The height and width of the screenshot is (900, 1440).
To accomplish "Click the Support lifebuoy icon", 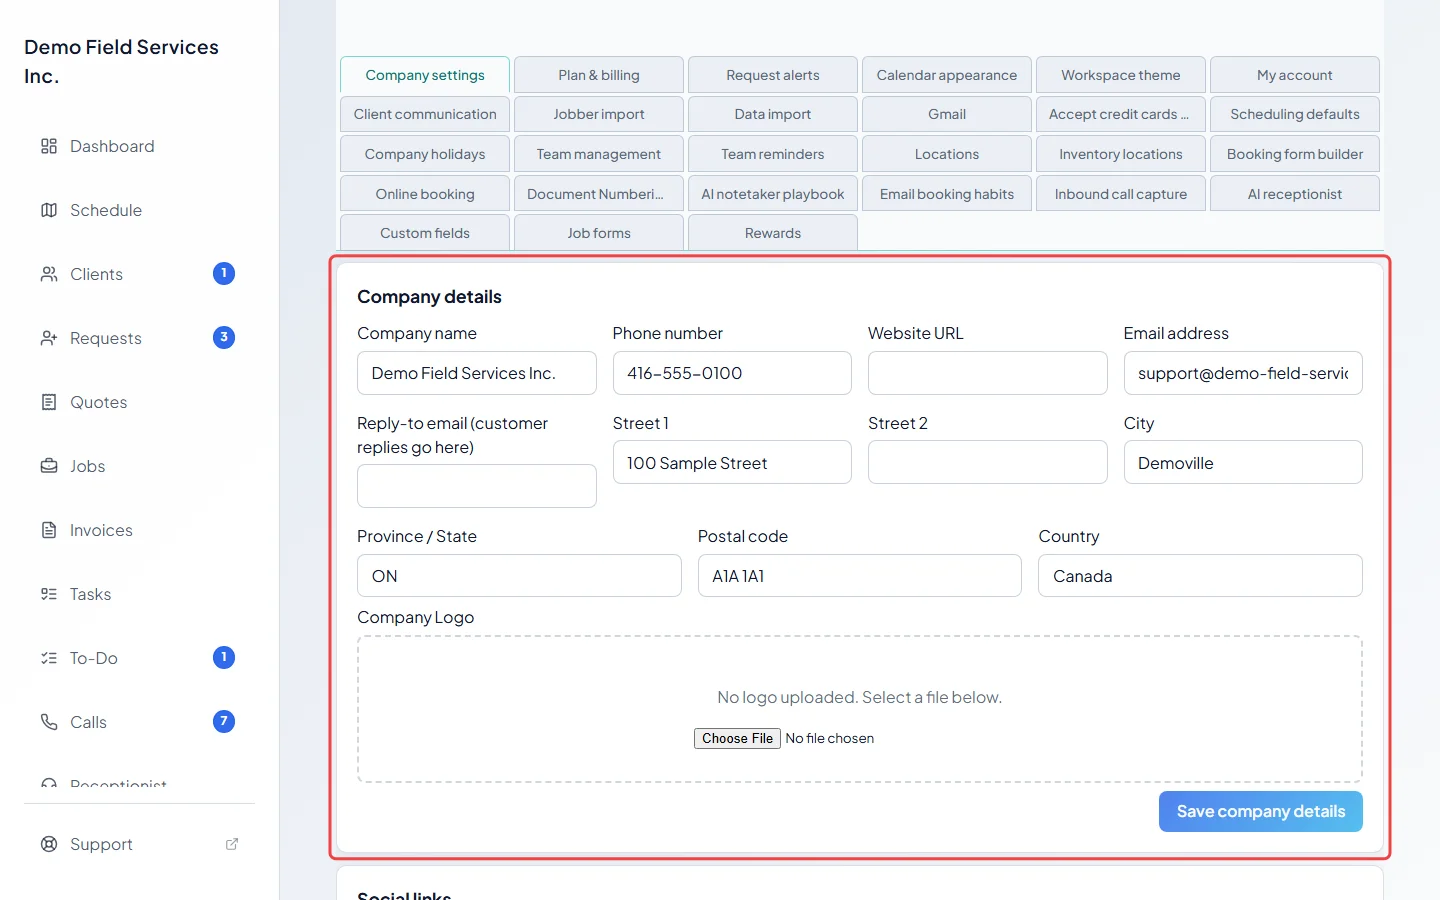I will 49,844.
